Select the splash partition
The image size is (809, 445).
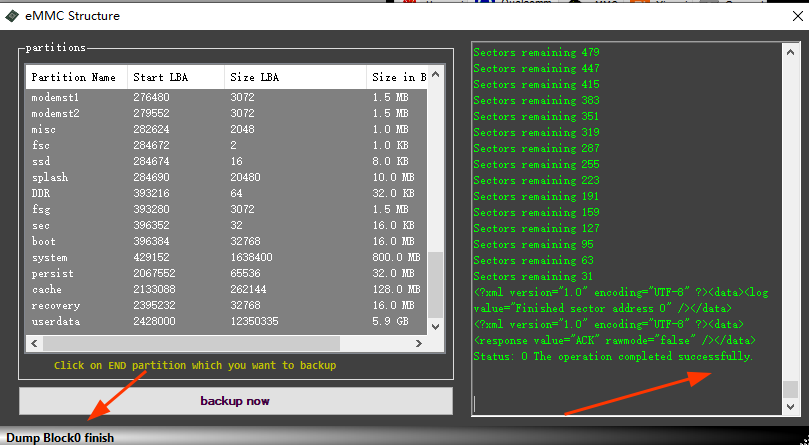pos(226,177)
